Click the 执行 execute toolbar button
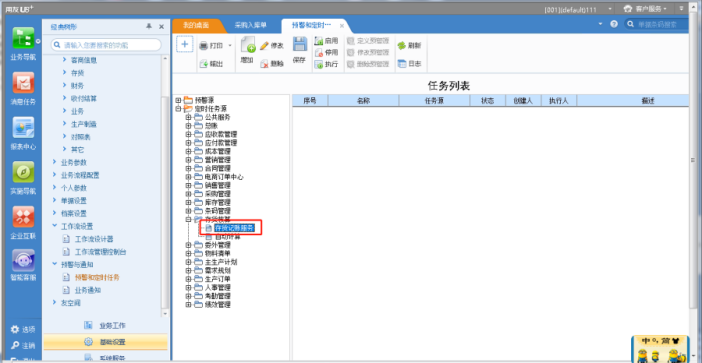The width and height of the screenshot is (702, 363). tap(326, 64)
